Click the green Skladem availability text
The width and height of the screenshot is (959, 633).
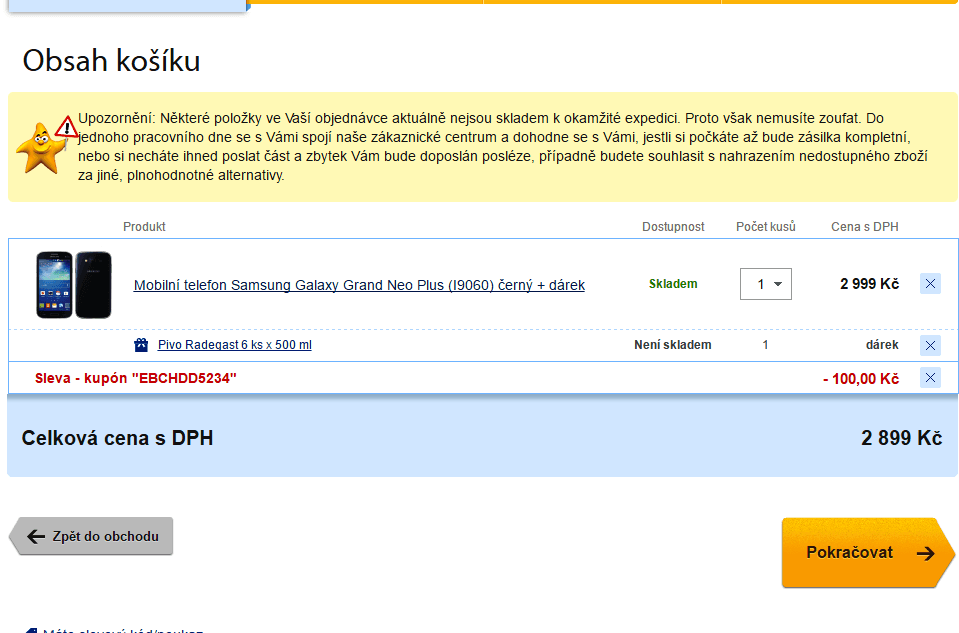(x=673, y=284)
